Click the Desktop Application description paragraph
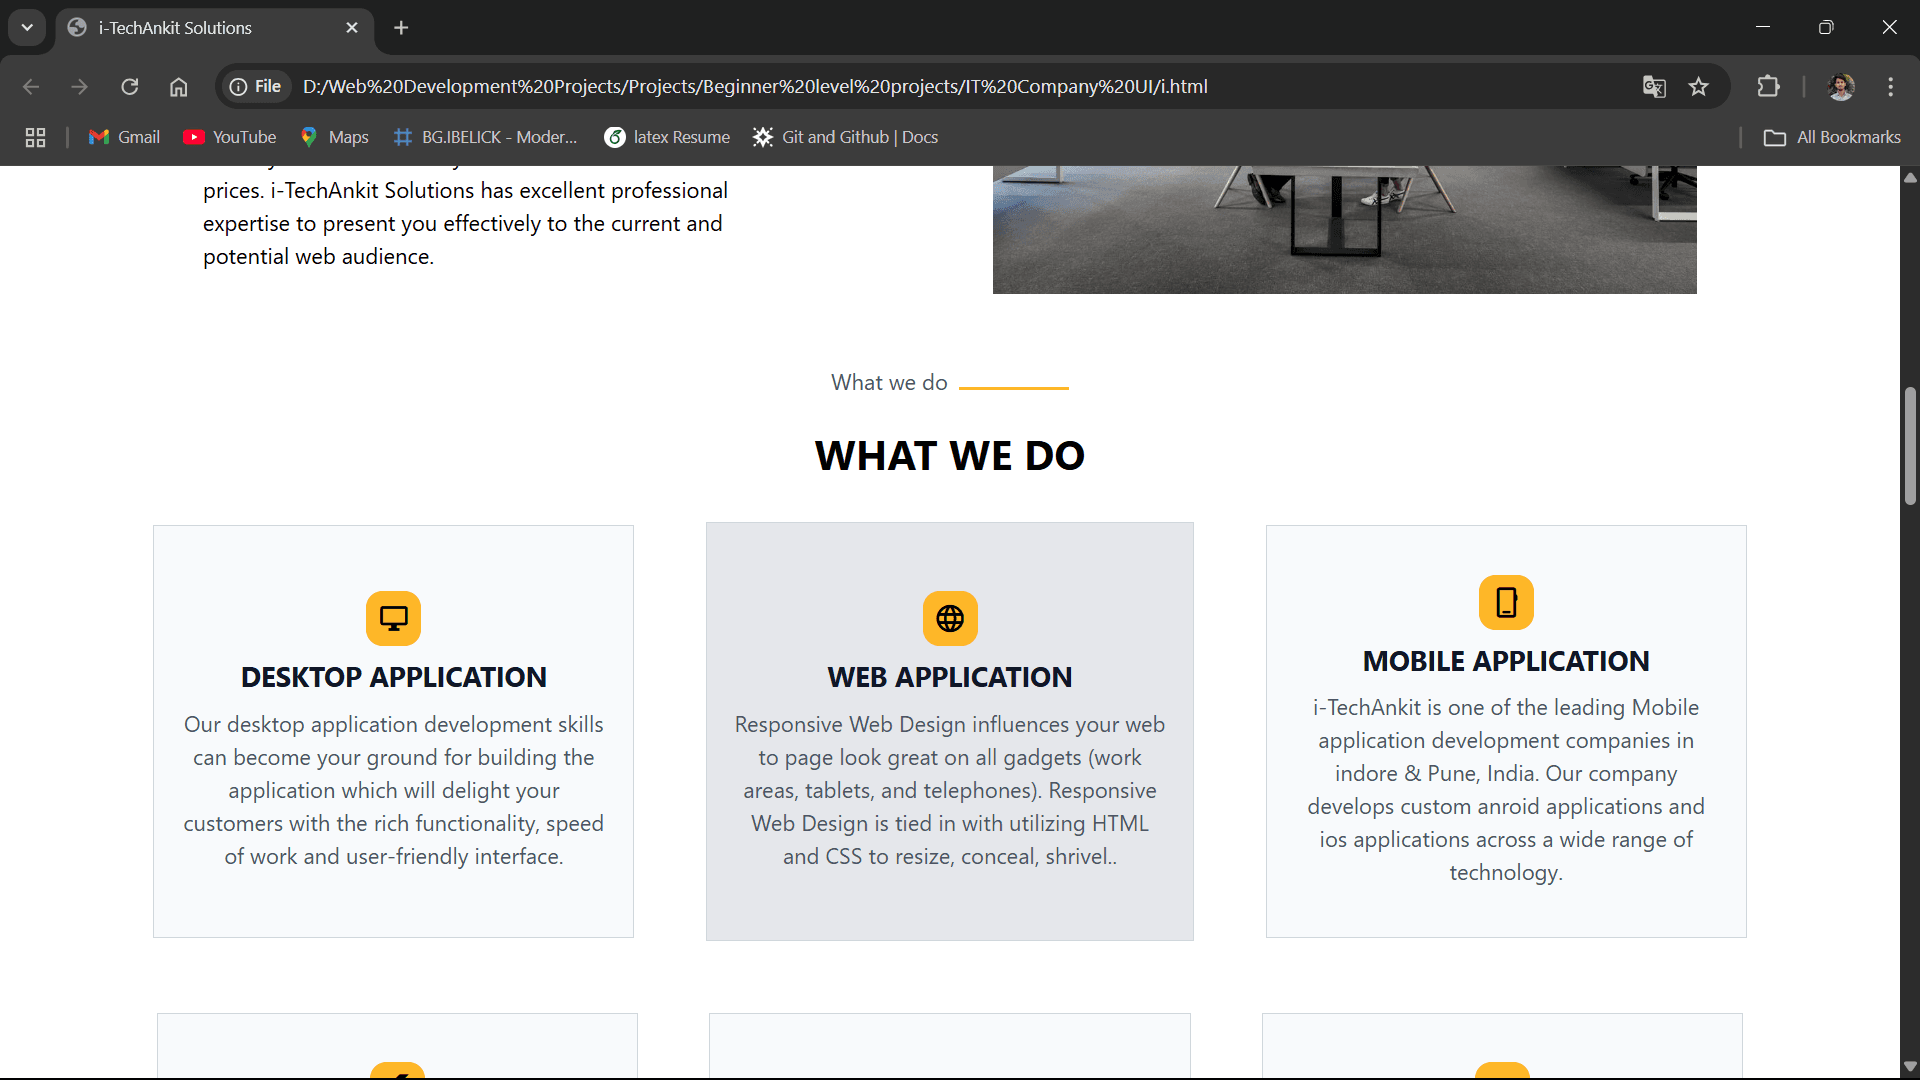 (x=393, y=790)
